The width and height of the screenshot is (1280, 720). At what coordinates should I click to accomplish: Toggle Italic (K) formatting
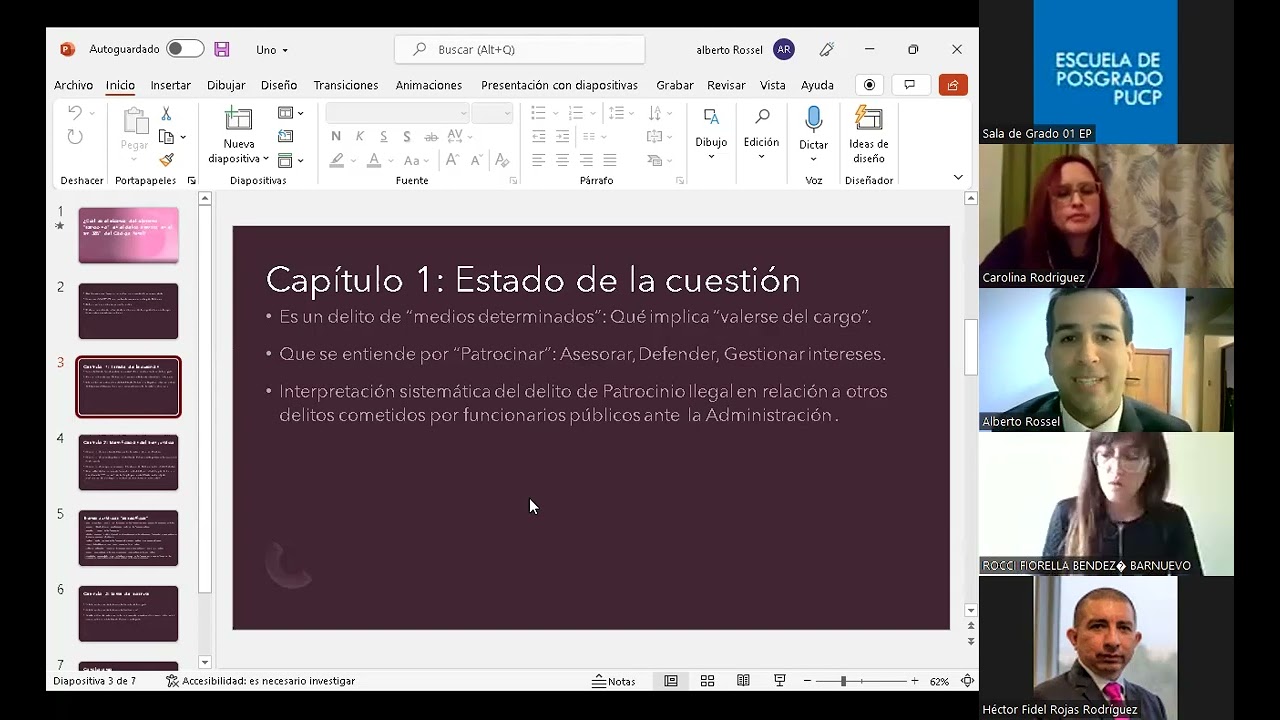point(359,137)
